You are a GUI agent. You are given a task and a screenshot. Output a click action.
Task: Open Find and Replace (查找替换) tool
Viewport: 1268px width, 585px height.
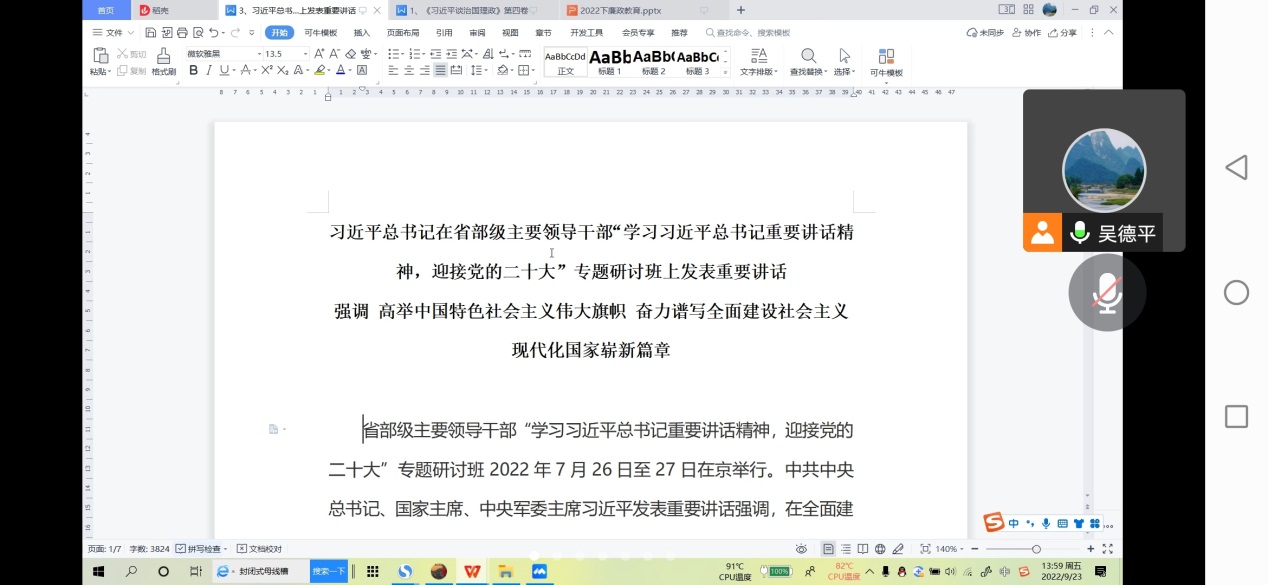point(808,61)
